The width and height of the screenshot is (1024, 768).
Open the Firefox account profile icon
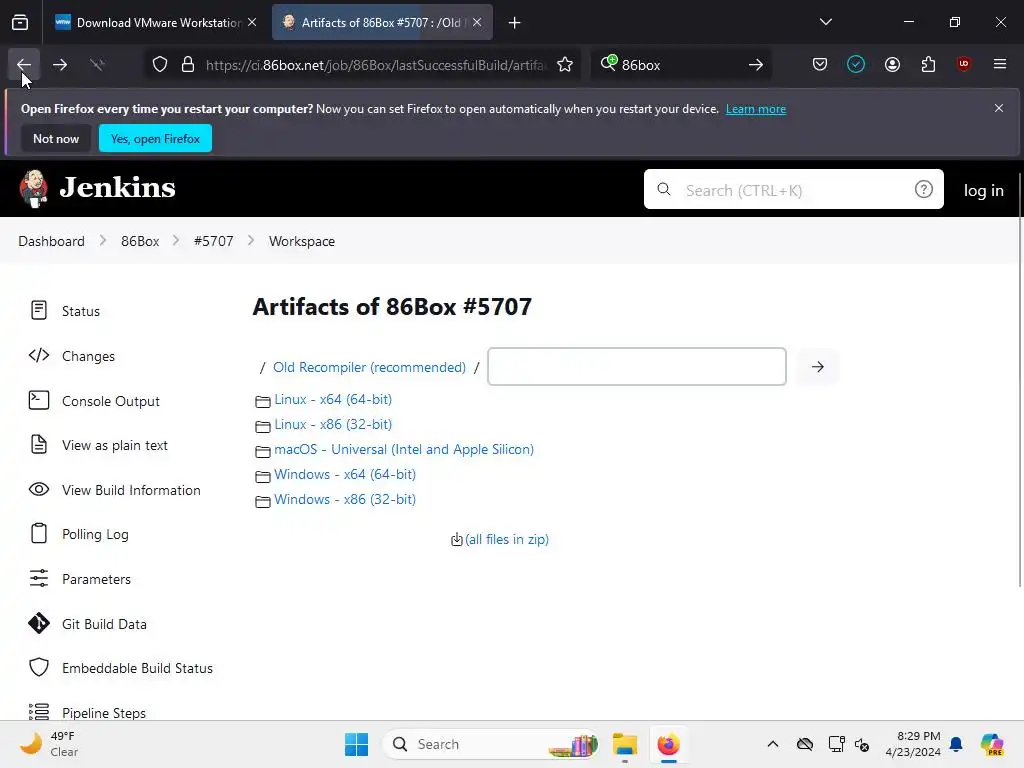pos(892,64)
